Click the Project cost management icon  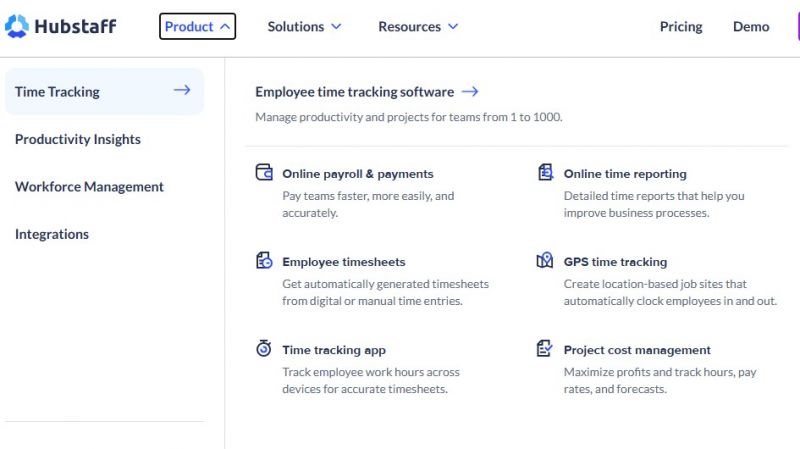click(545, 348)
